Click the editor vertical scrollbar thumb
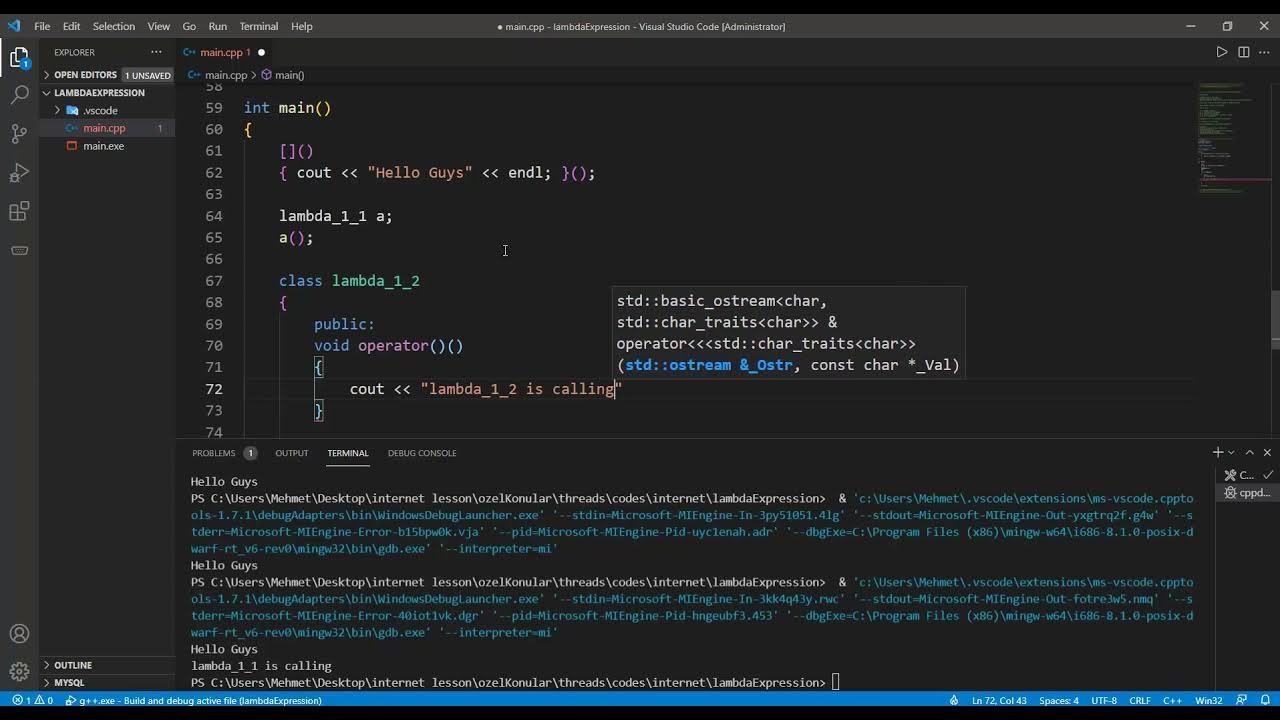The height and width of the screenshot is (720, 1280). [1275, 319]
